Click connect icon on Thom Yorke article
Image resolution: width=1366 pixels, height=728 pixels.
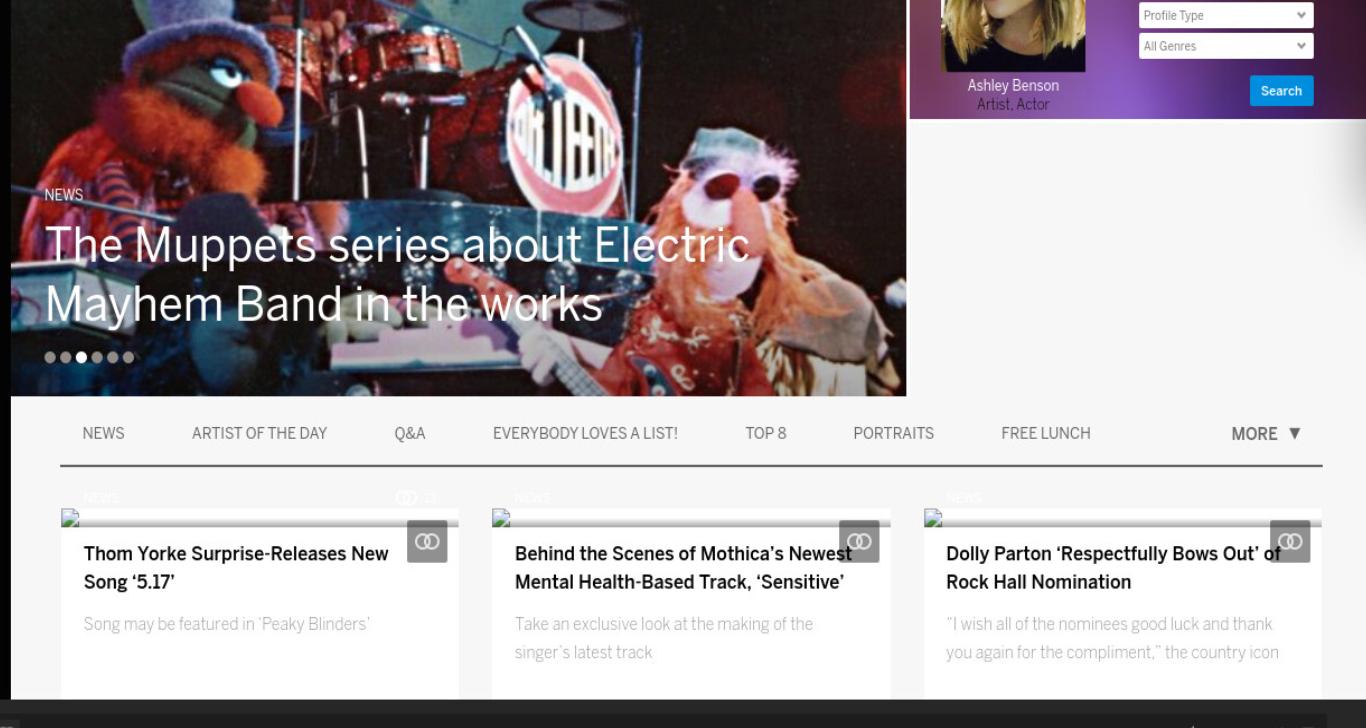[x=427, y=541]
